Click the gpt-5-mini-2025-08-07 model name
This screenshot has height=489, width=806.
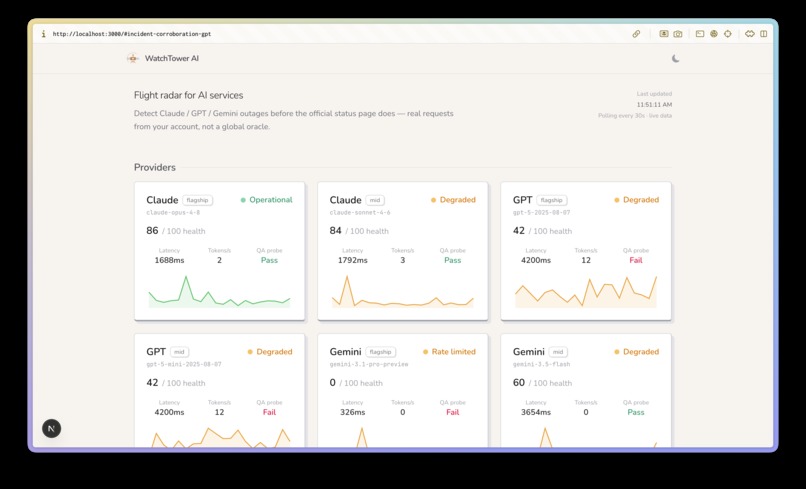[x=184, y=364]
